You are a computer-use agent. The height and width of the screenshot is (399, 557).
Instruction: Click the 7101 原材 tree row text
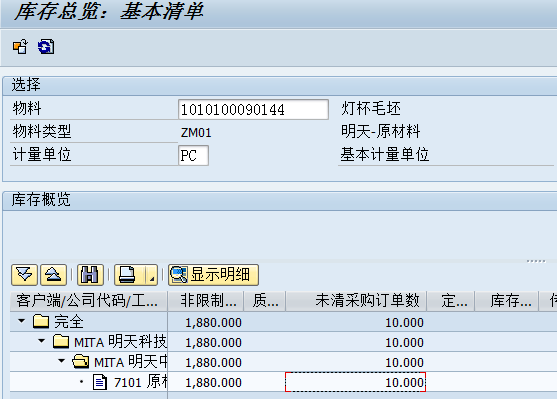[x=140, y=382]
